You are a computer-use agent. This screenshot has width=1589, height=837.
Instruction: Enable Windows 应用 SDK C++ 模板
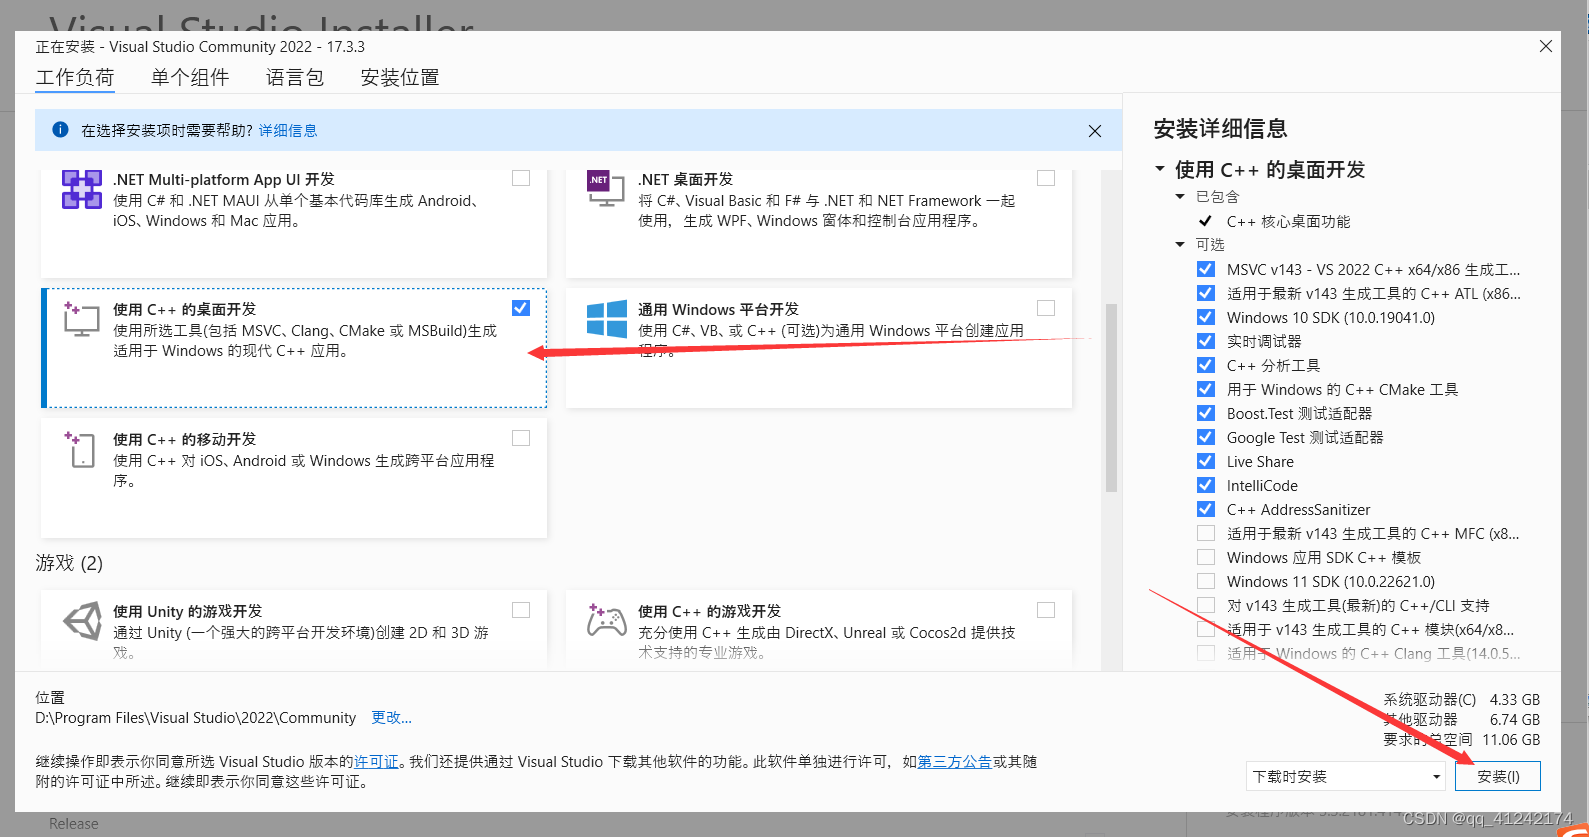pyautogui.click(x=1206, y=557)
